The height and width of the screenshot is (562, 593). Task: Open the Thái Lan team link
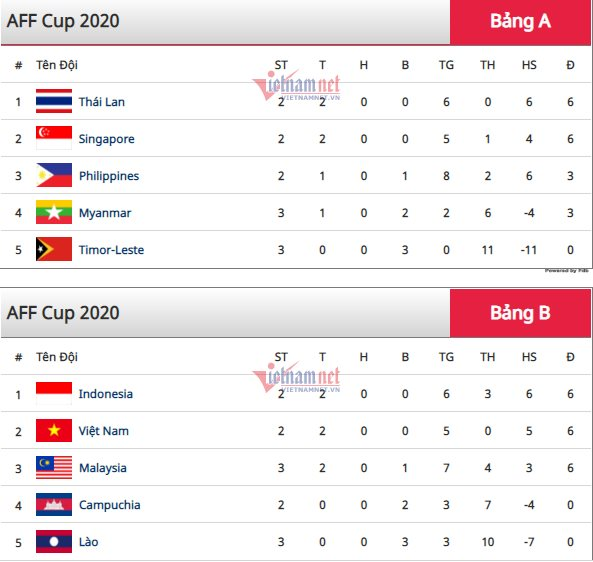[x=101, y=102]
